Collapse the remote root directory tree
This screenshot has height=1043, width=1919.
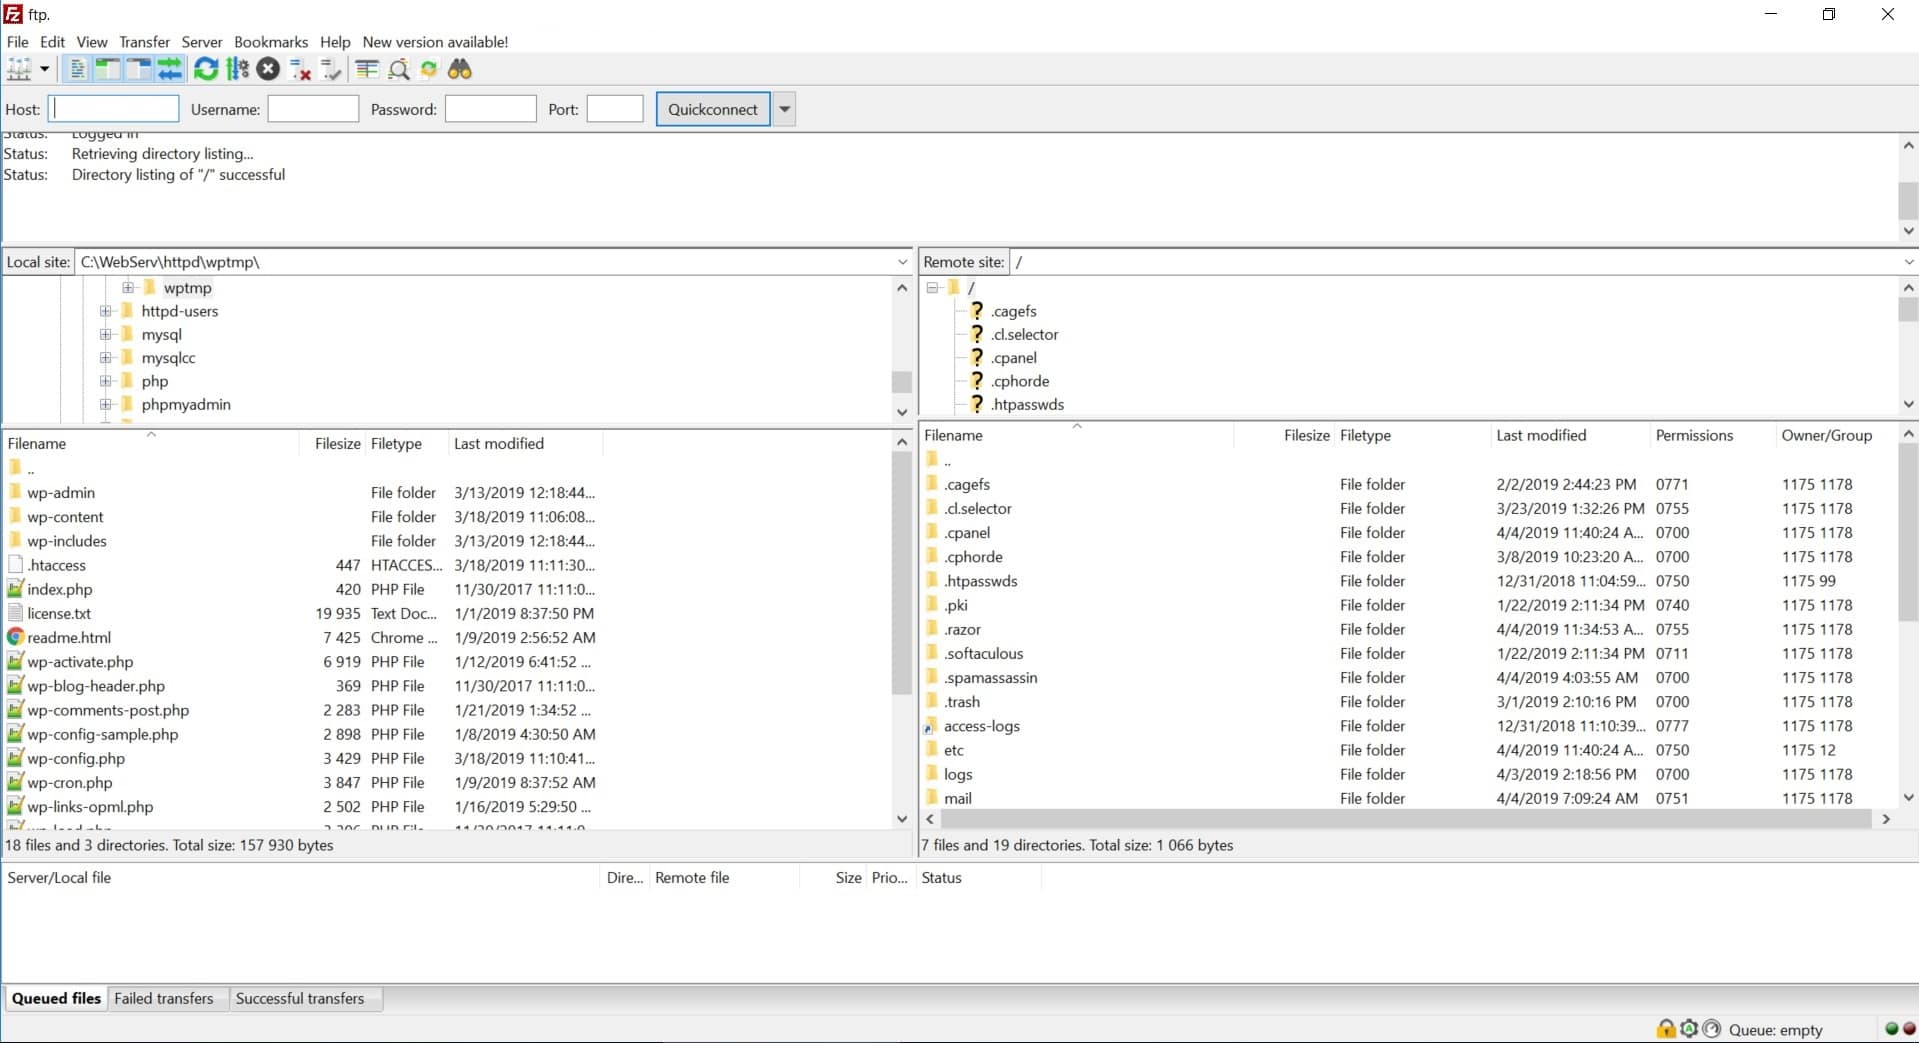click(933, 287)
